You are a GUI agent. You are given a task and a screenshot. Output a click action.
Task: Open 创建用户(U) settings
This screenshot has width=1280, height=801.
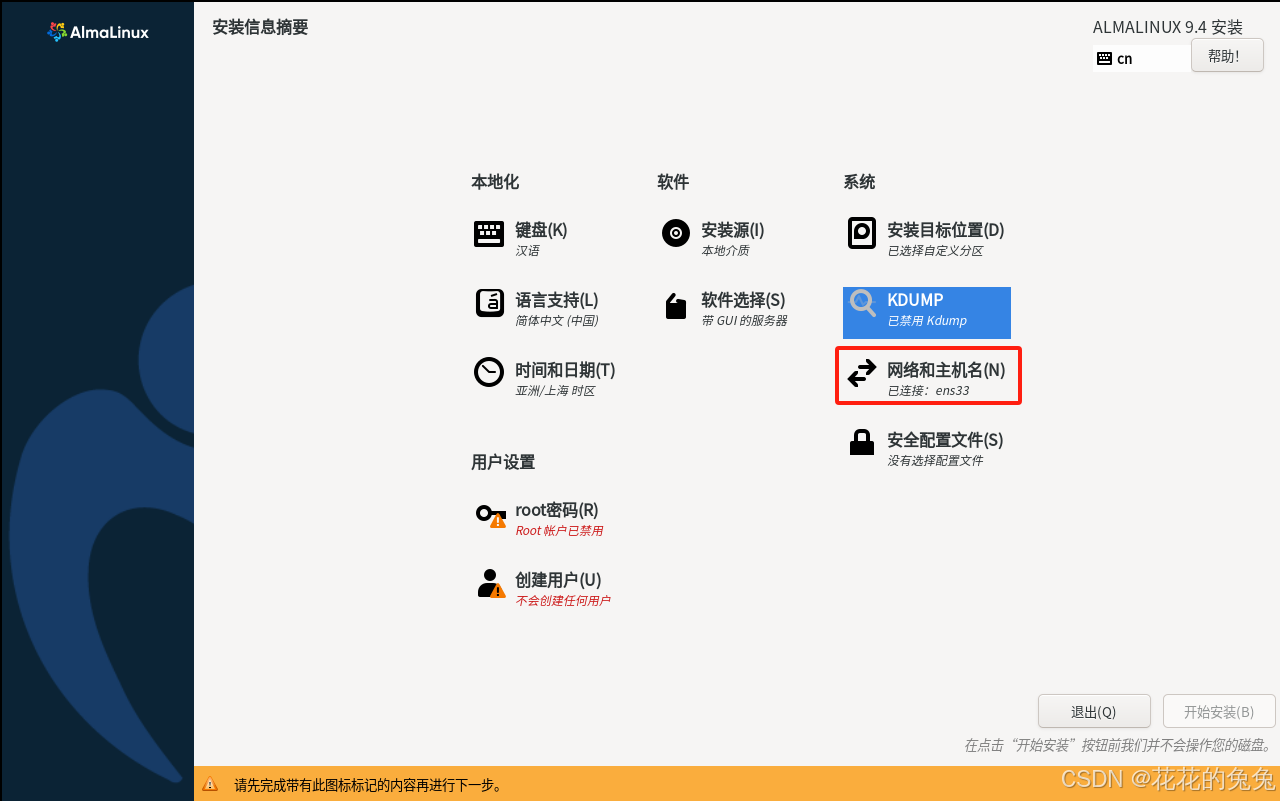point(558,579)
